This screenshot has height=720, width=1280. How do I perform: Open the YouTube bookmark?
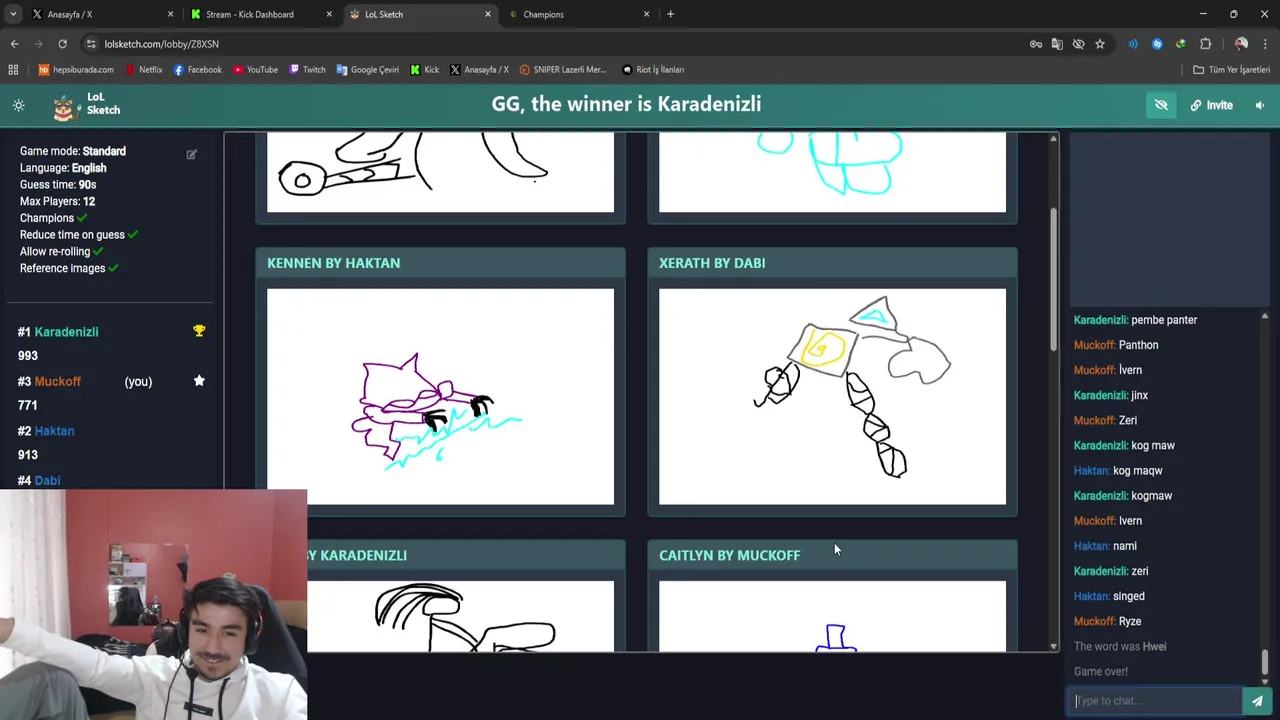[255, 70]
